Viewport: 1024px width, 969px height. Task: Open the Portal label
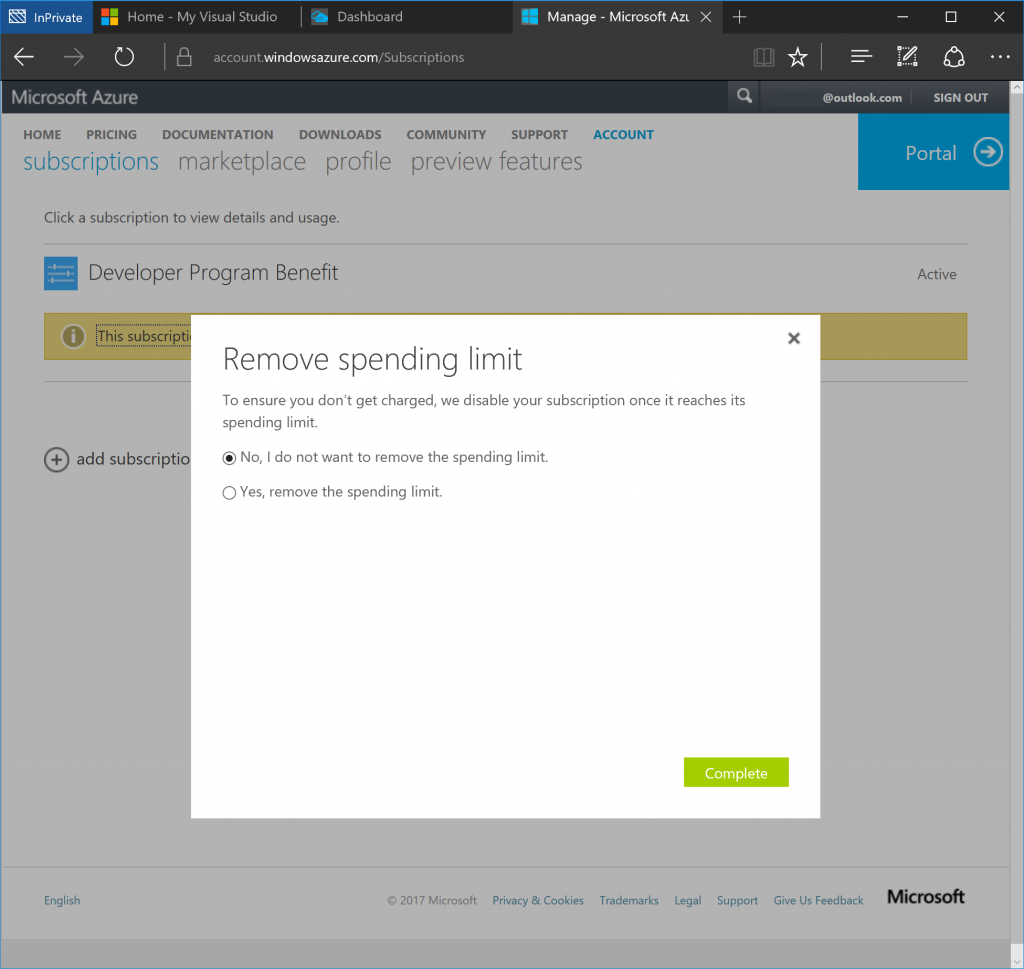[x=931, y=153]
